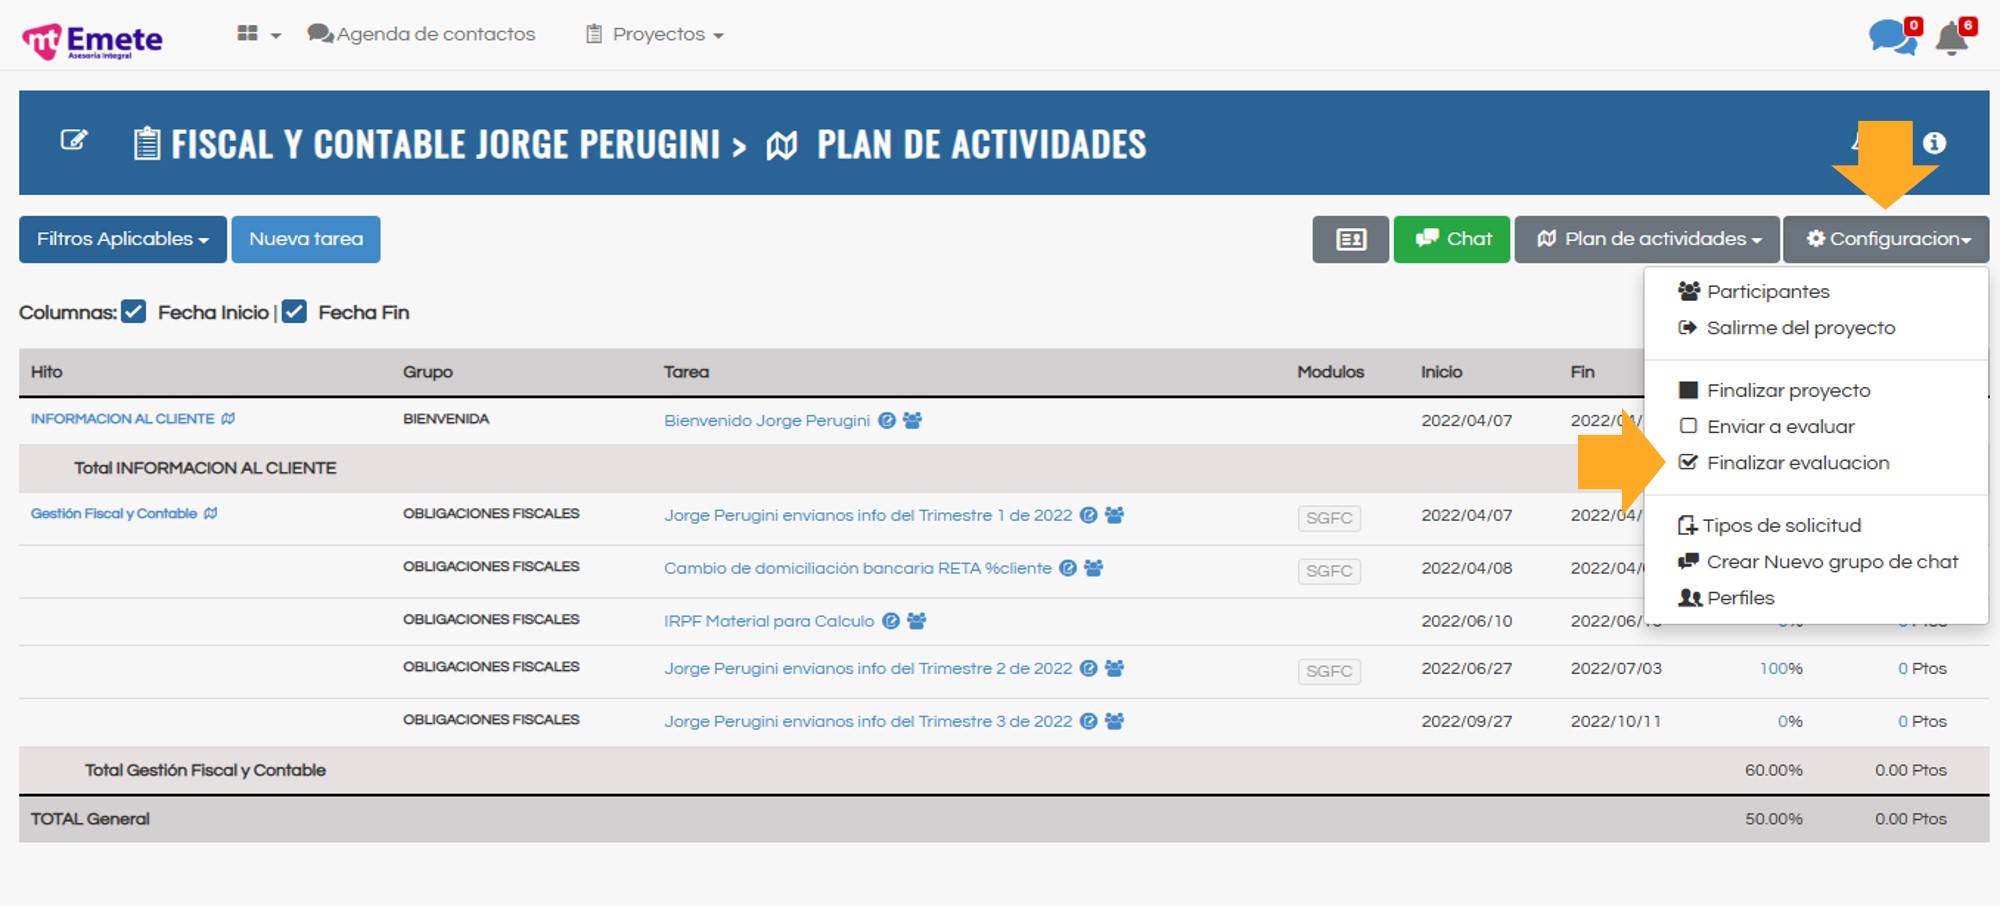Image resolution: width=2000 pixels, height=906 pixels.
Task: Click participants icon beside Bienvenido Jorge Perugini
Action: click(x=912, y=421)
